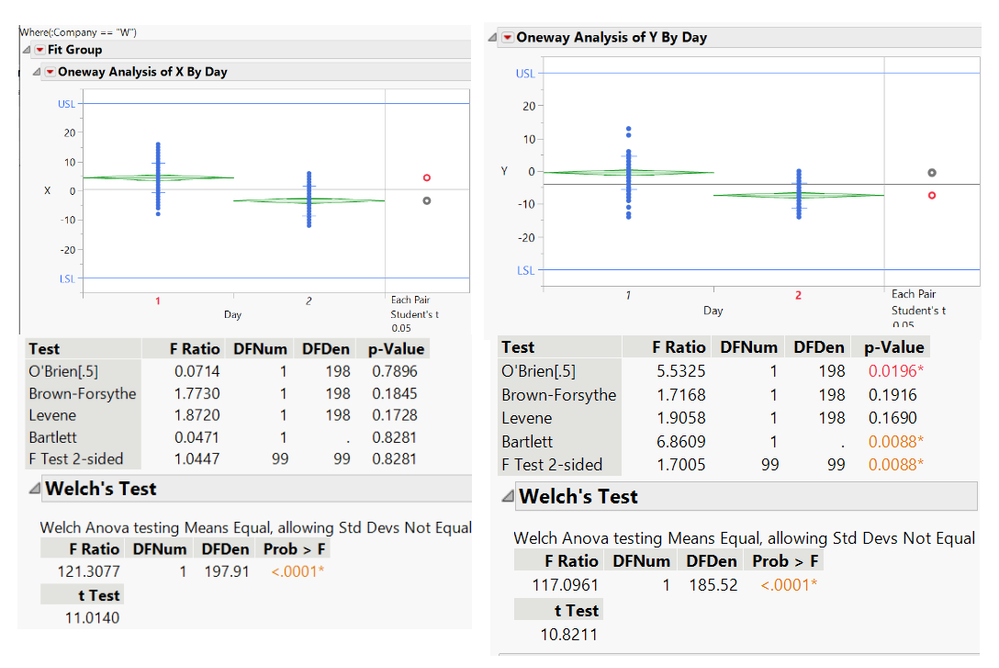Click the Y axis title of right plot
The image size is (999, 668).
coord(505,172)
